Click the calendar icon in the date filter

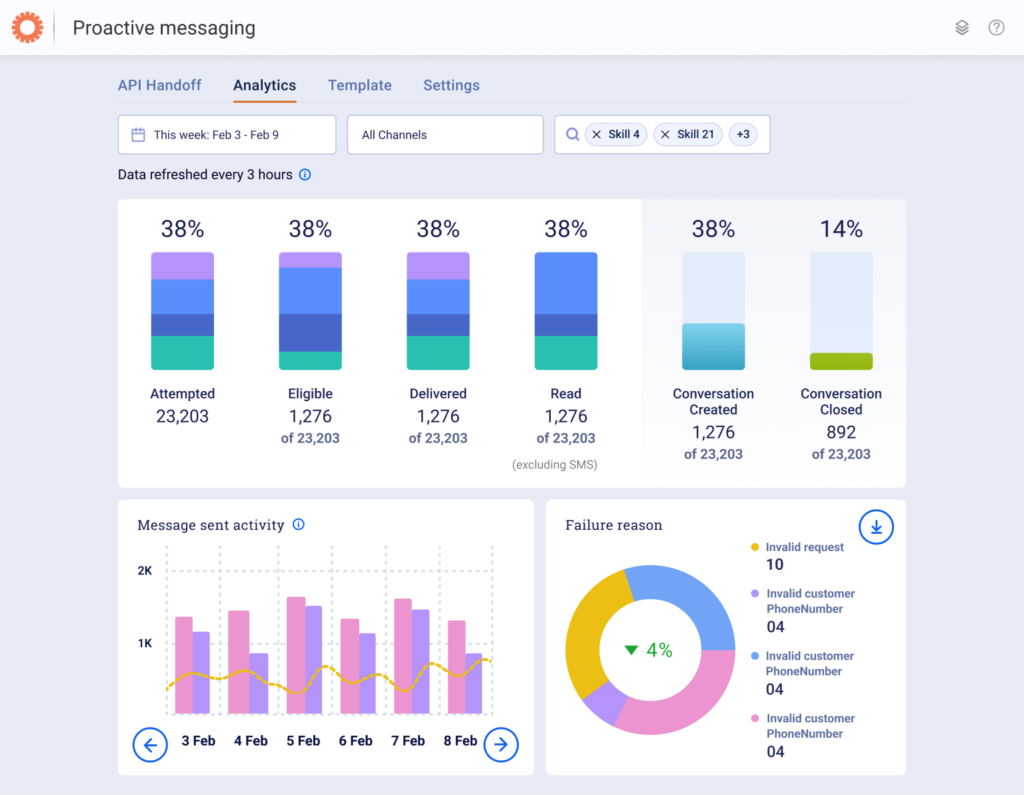pyautogui.click(x=138, y=133)
